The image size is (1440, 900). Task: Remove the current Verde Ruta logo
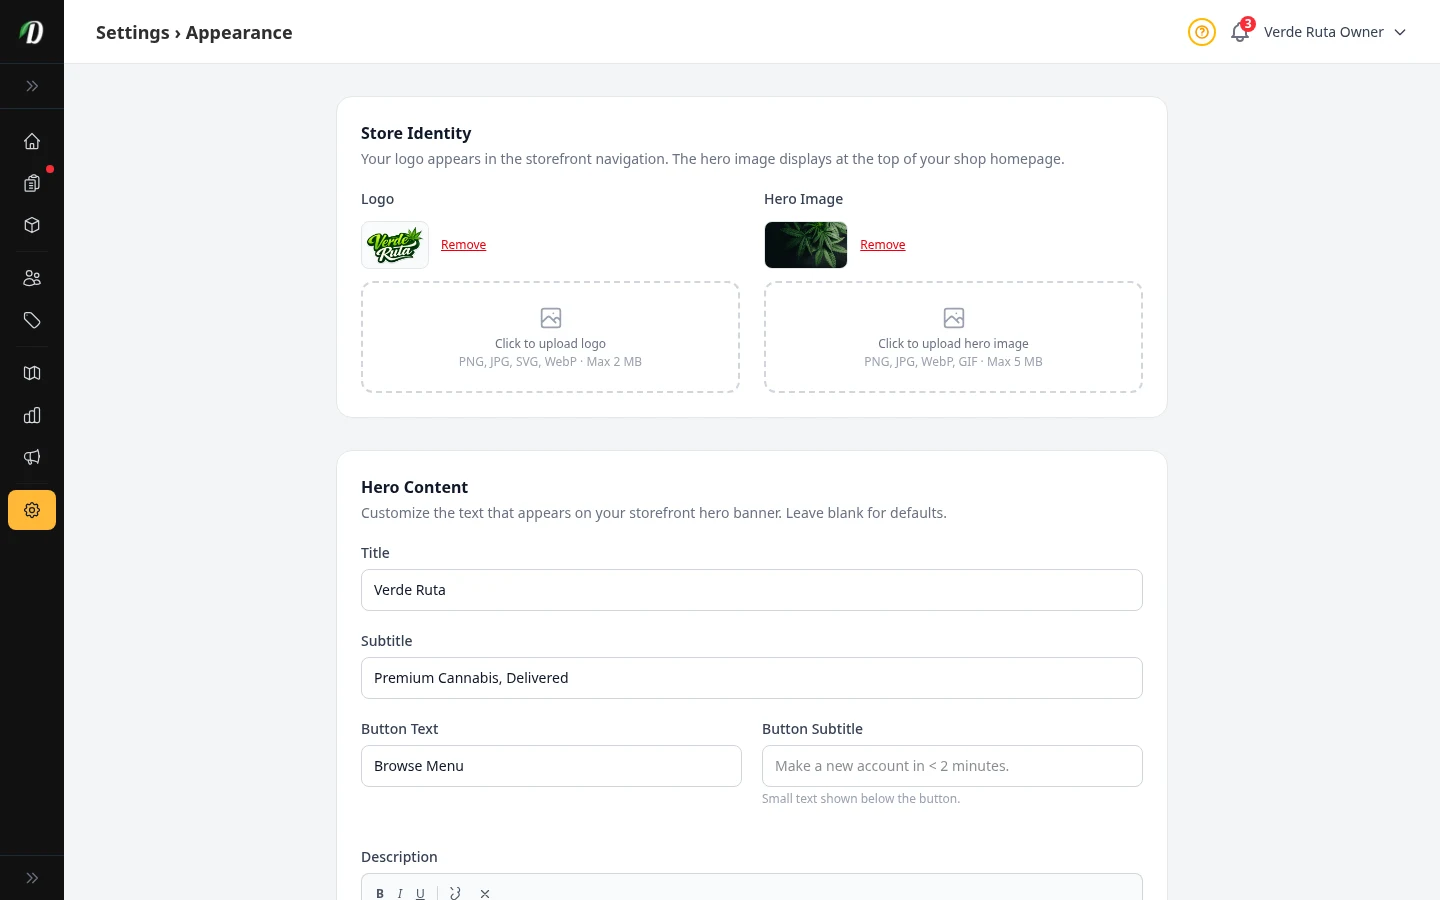pos(463,245)
